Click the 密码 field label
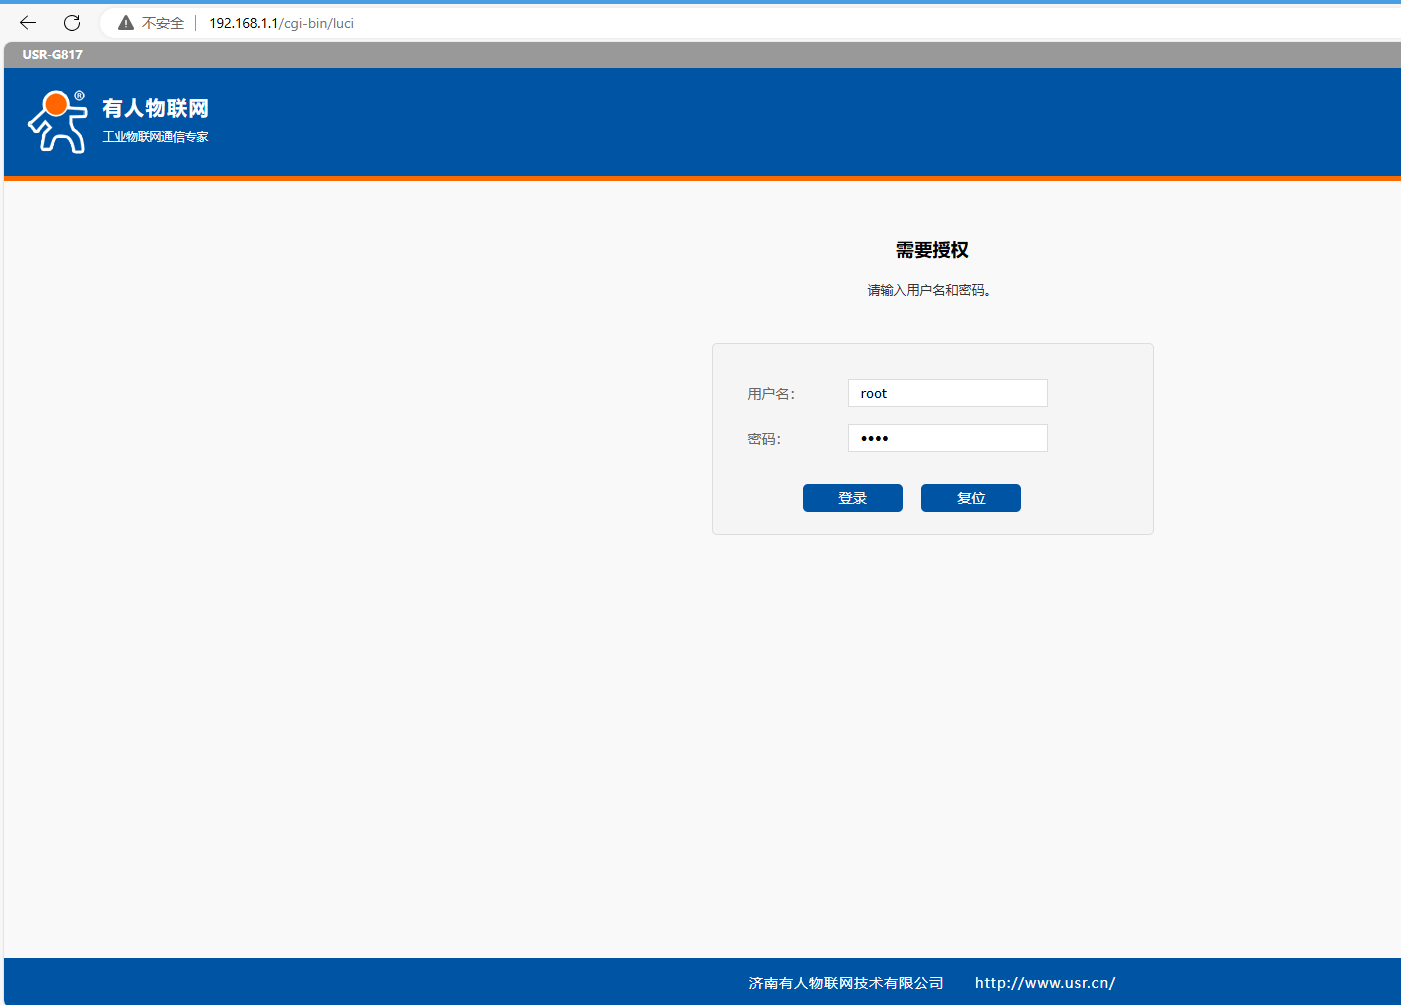 (x=764, y=439)
